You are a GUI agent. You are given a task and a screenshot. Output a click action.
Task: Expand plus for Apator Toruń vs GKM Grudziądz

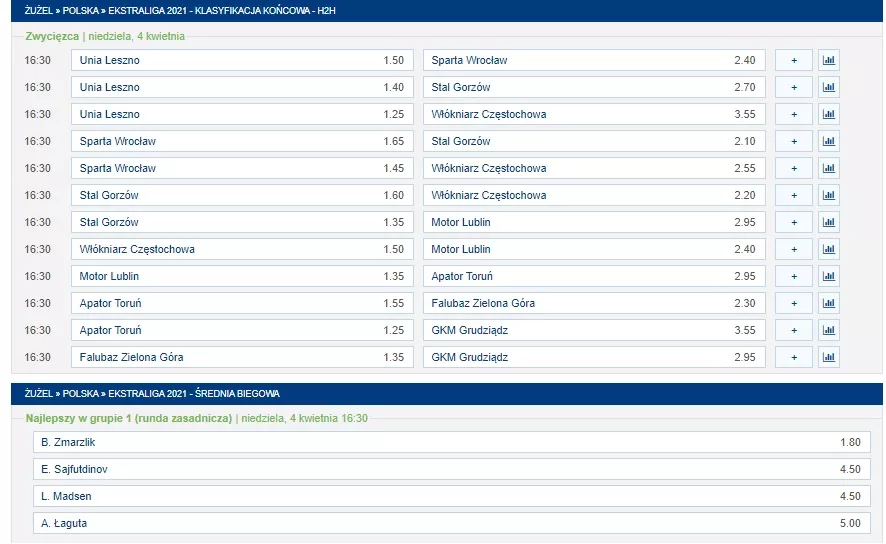794,330
